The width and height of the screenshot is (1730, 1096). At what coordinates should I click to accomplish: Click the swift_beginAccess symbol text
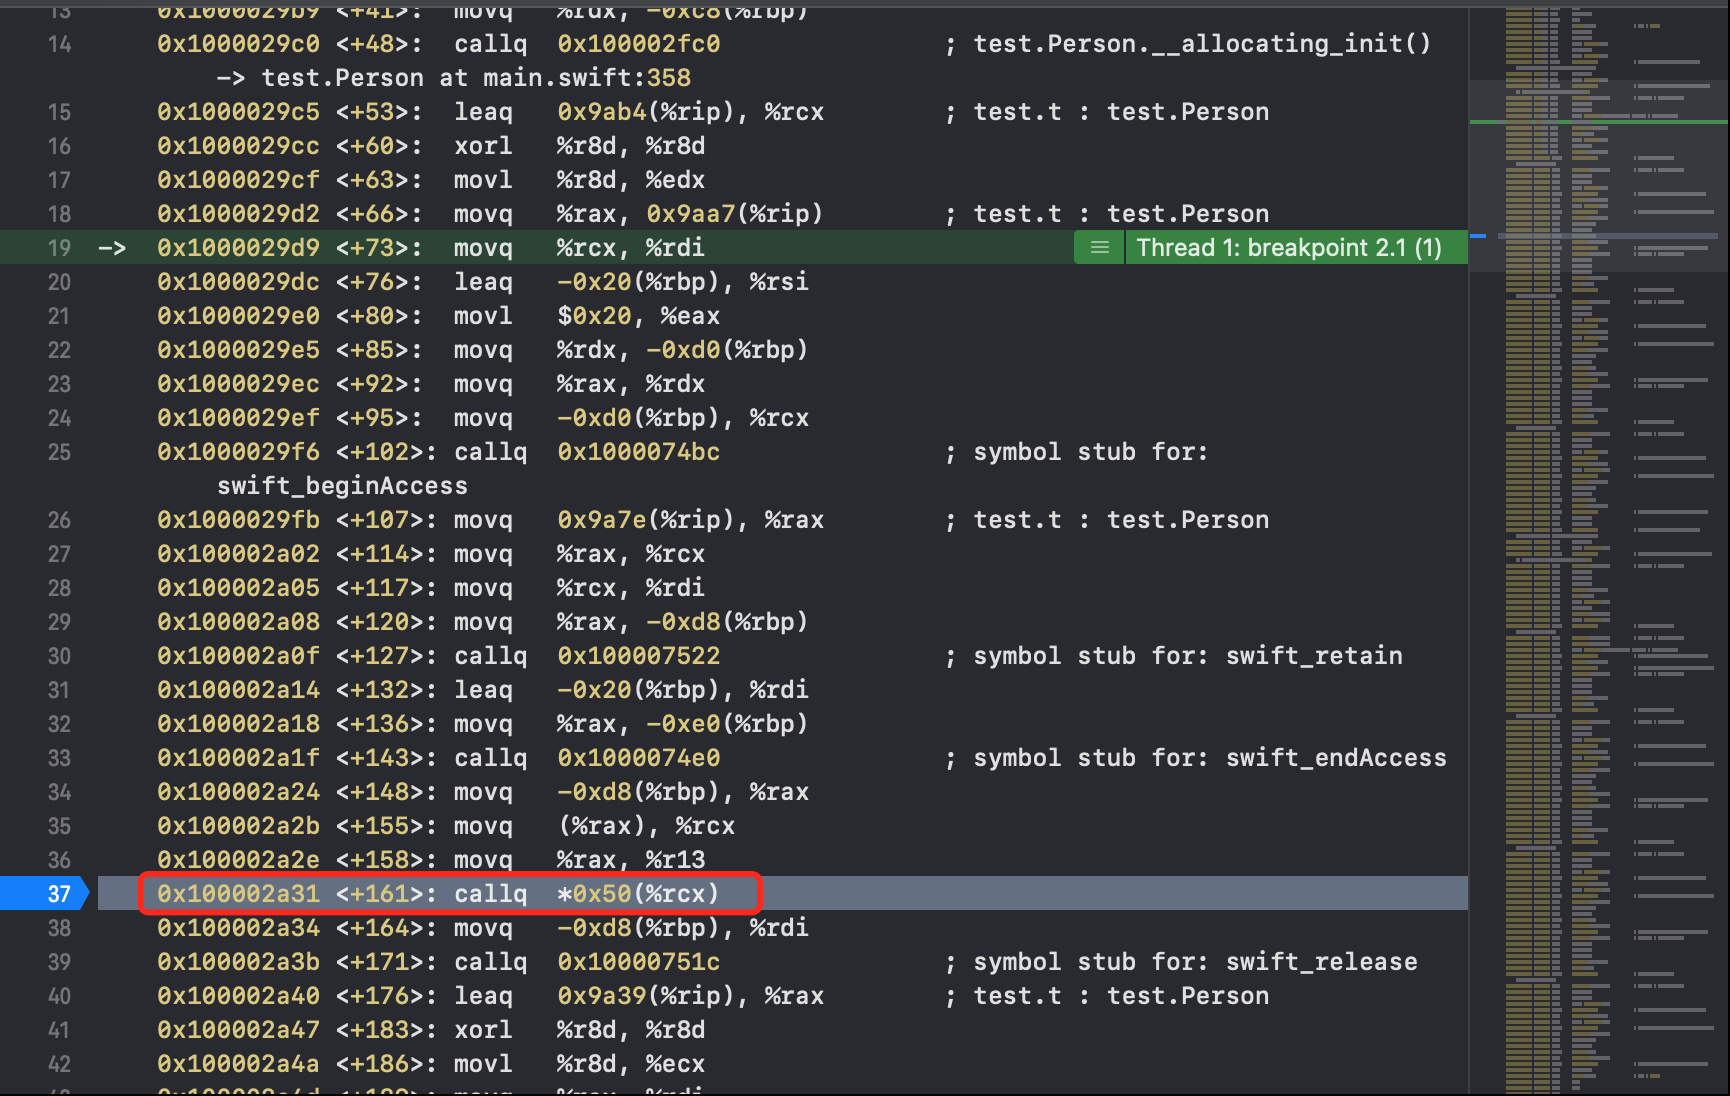(342, 486)
